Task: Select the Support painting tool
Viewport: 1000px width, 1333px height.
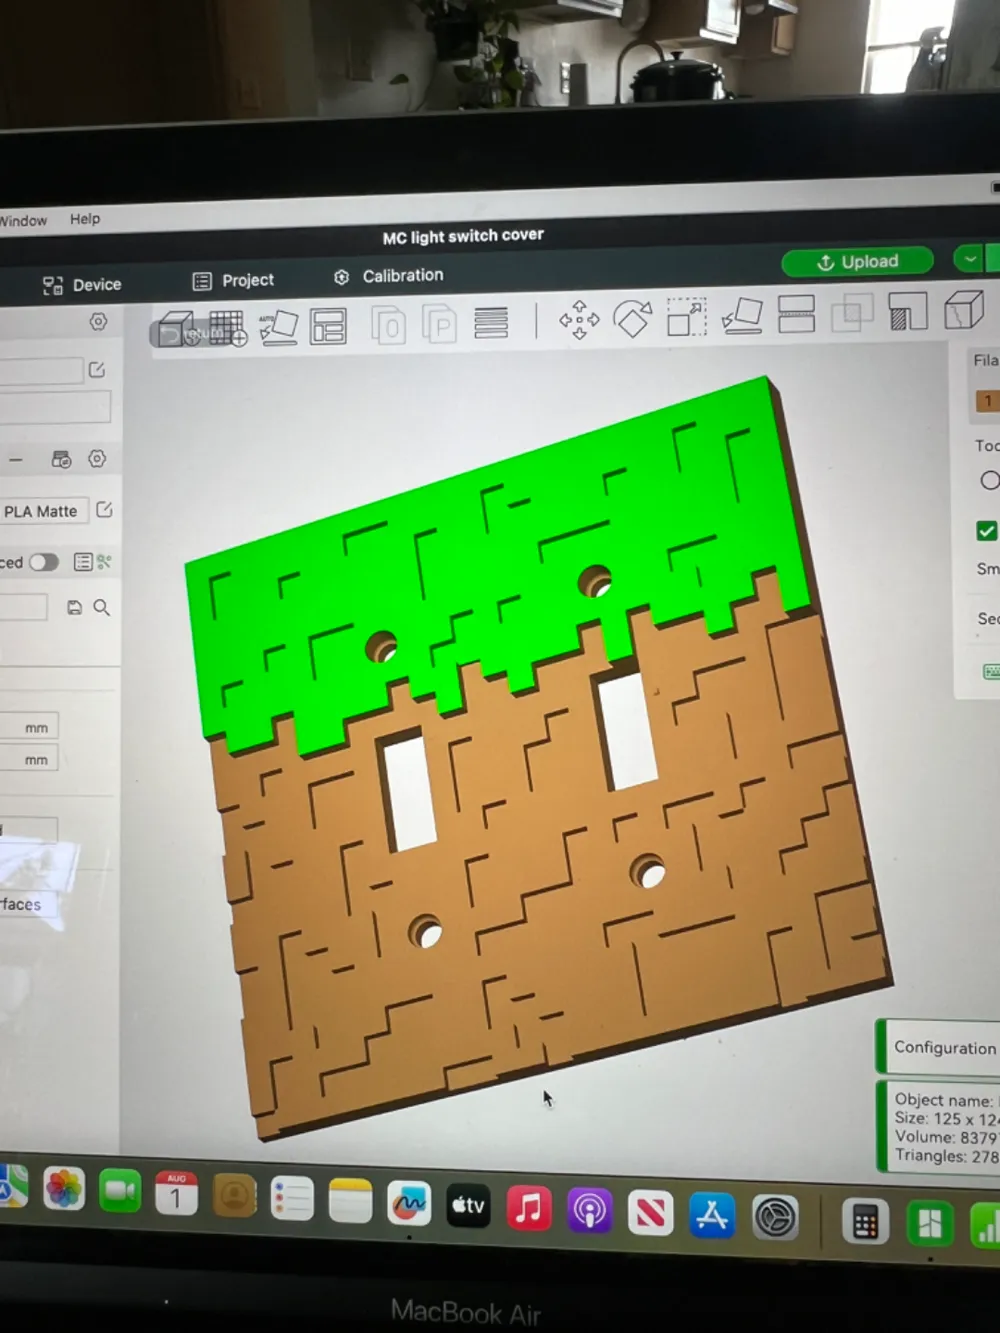Action: coord(907,311)
